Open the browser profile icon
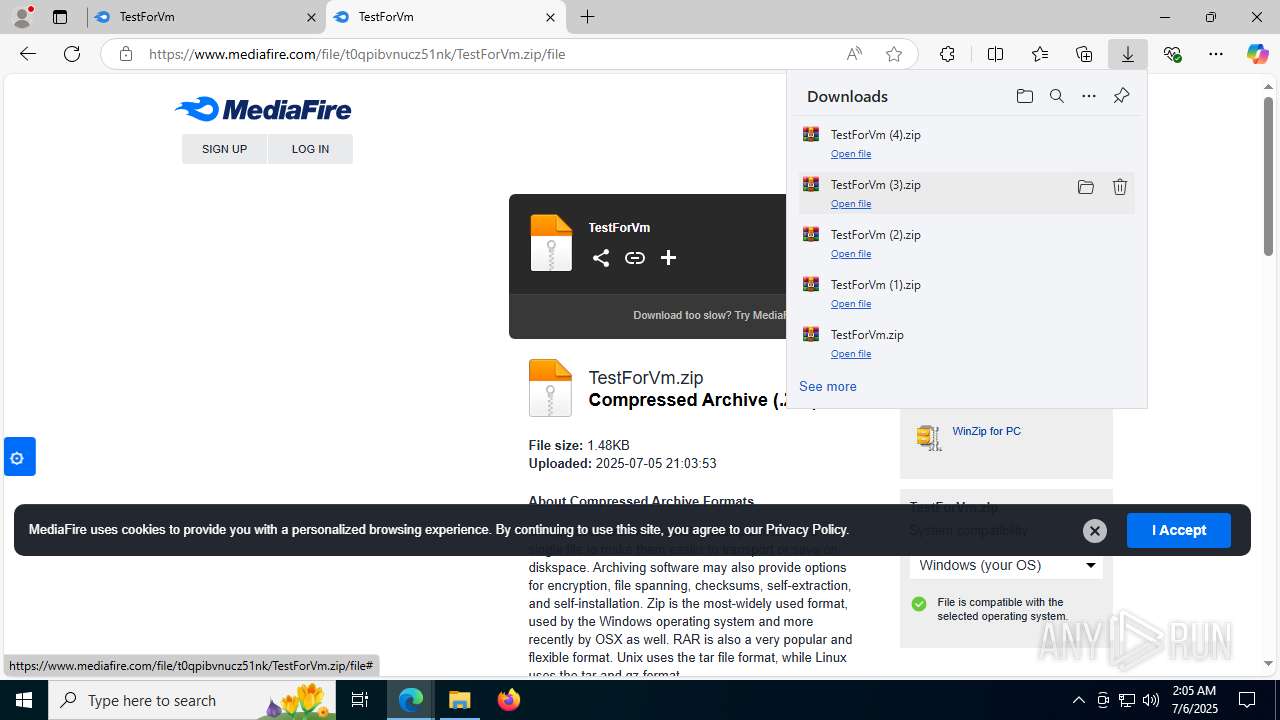 22,17
